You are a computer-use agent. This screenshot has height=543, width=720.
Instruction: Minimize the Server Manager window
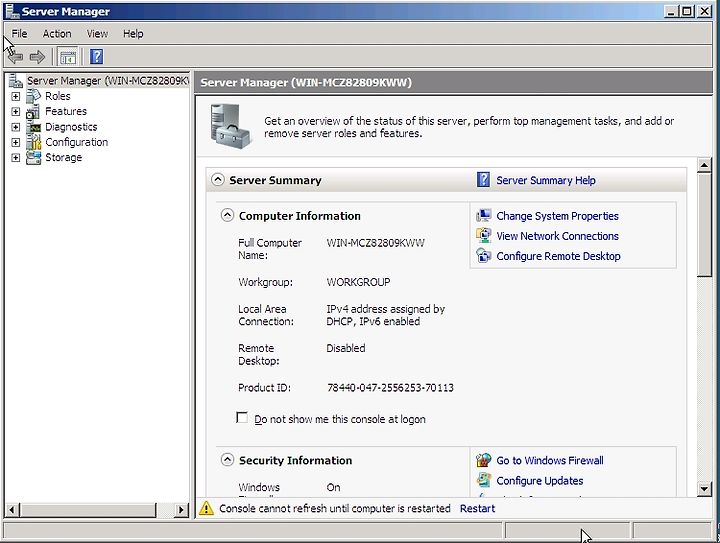(x=671, y=11)
